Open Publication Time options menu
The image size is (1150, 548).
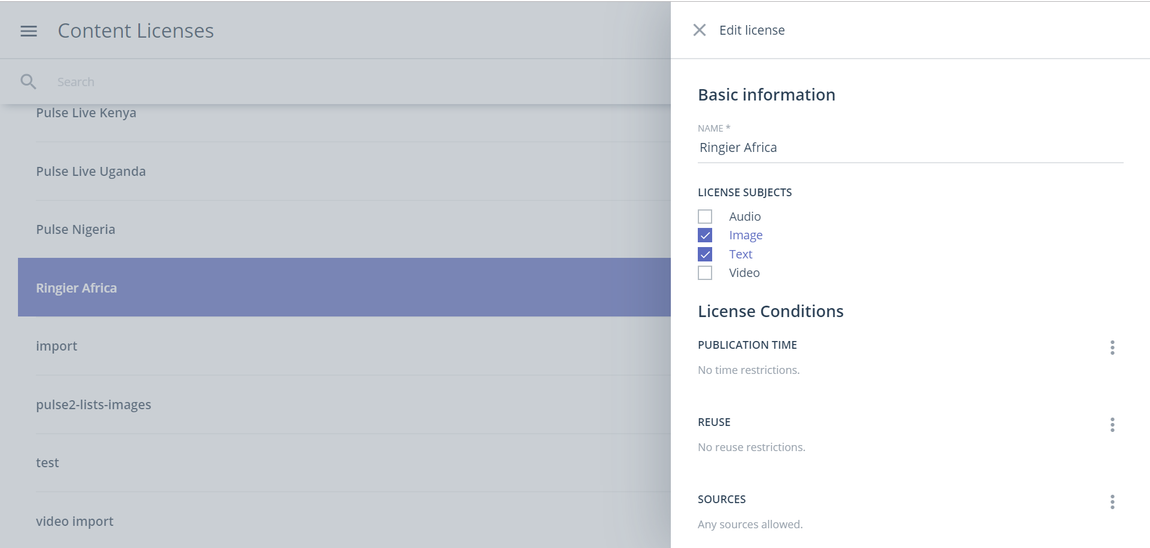(1112, 348)
